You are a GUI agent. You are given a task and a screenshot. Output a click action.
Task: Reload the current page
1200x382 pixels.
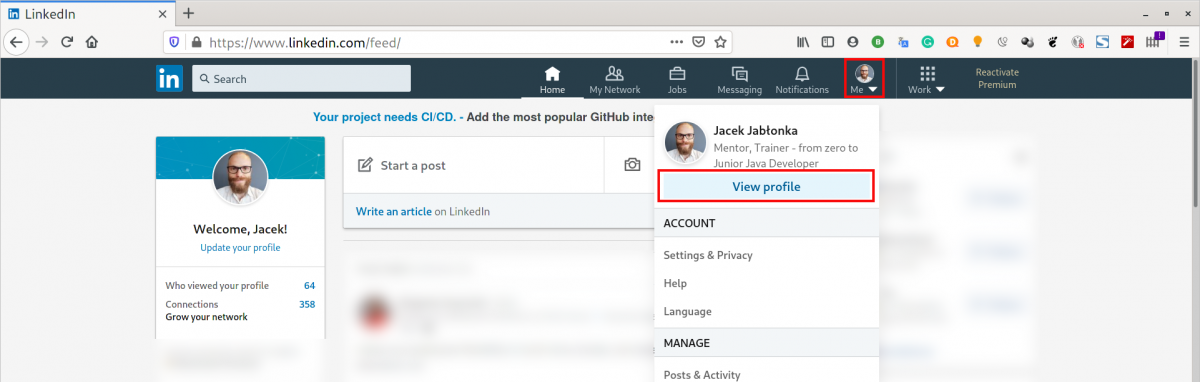click(x=67, y=42)
